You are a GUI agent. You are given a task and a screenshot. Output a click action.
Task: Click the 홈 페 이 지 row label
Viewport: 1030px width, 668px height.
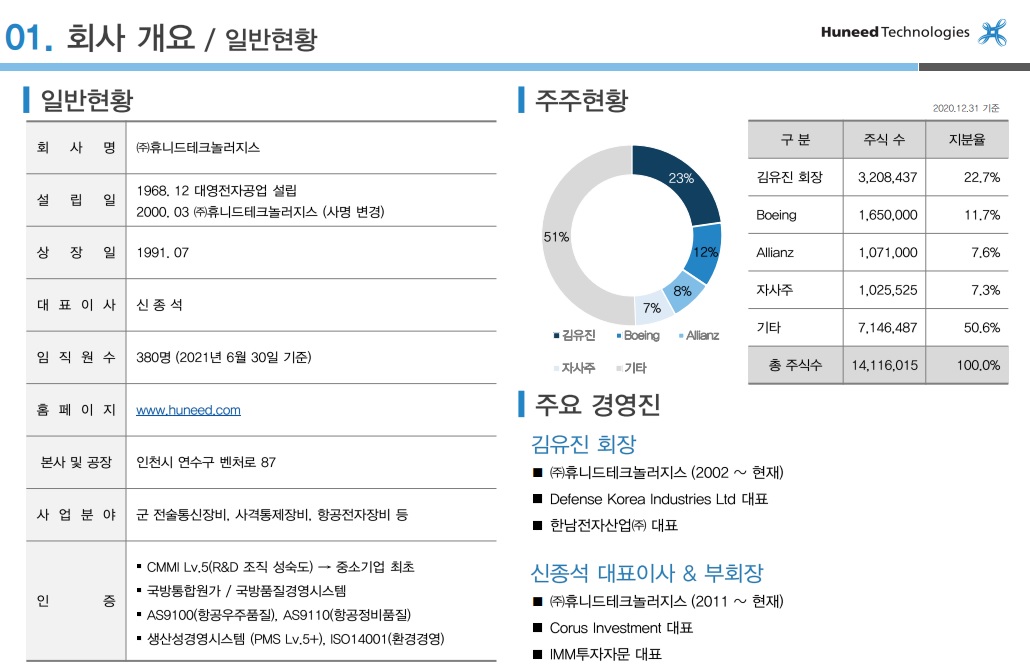pos(76,410)
